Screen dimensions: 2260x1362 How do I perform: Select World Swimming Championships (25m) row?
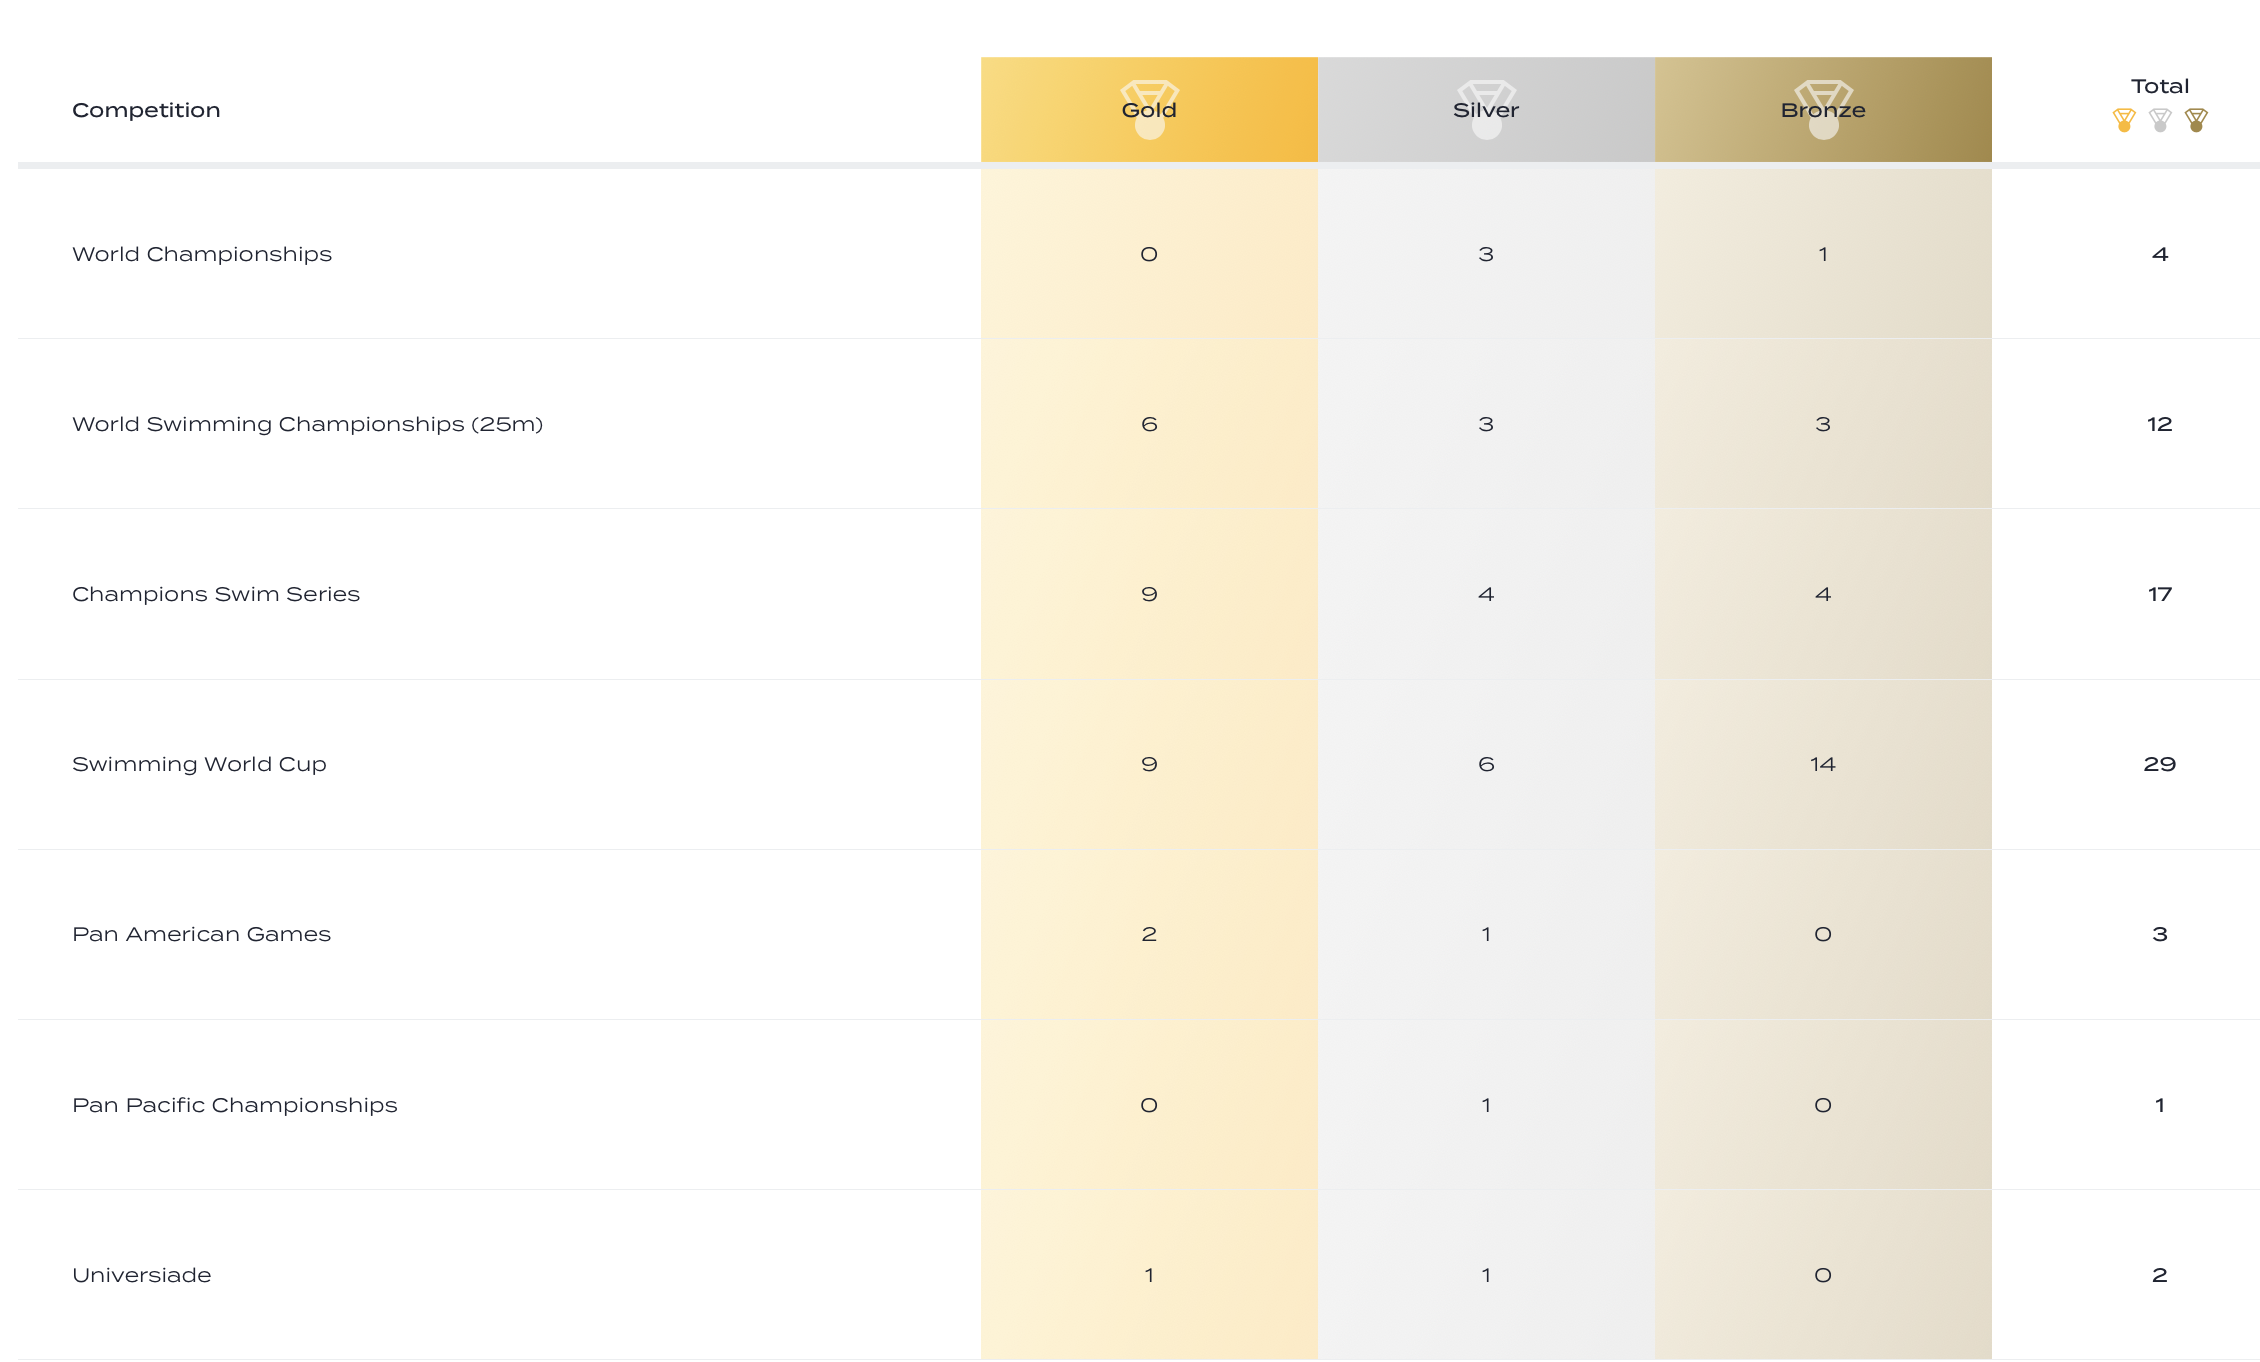(307, 424)
